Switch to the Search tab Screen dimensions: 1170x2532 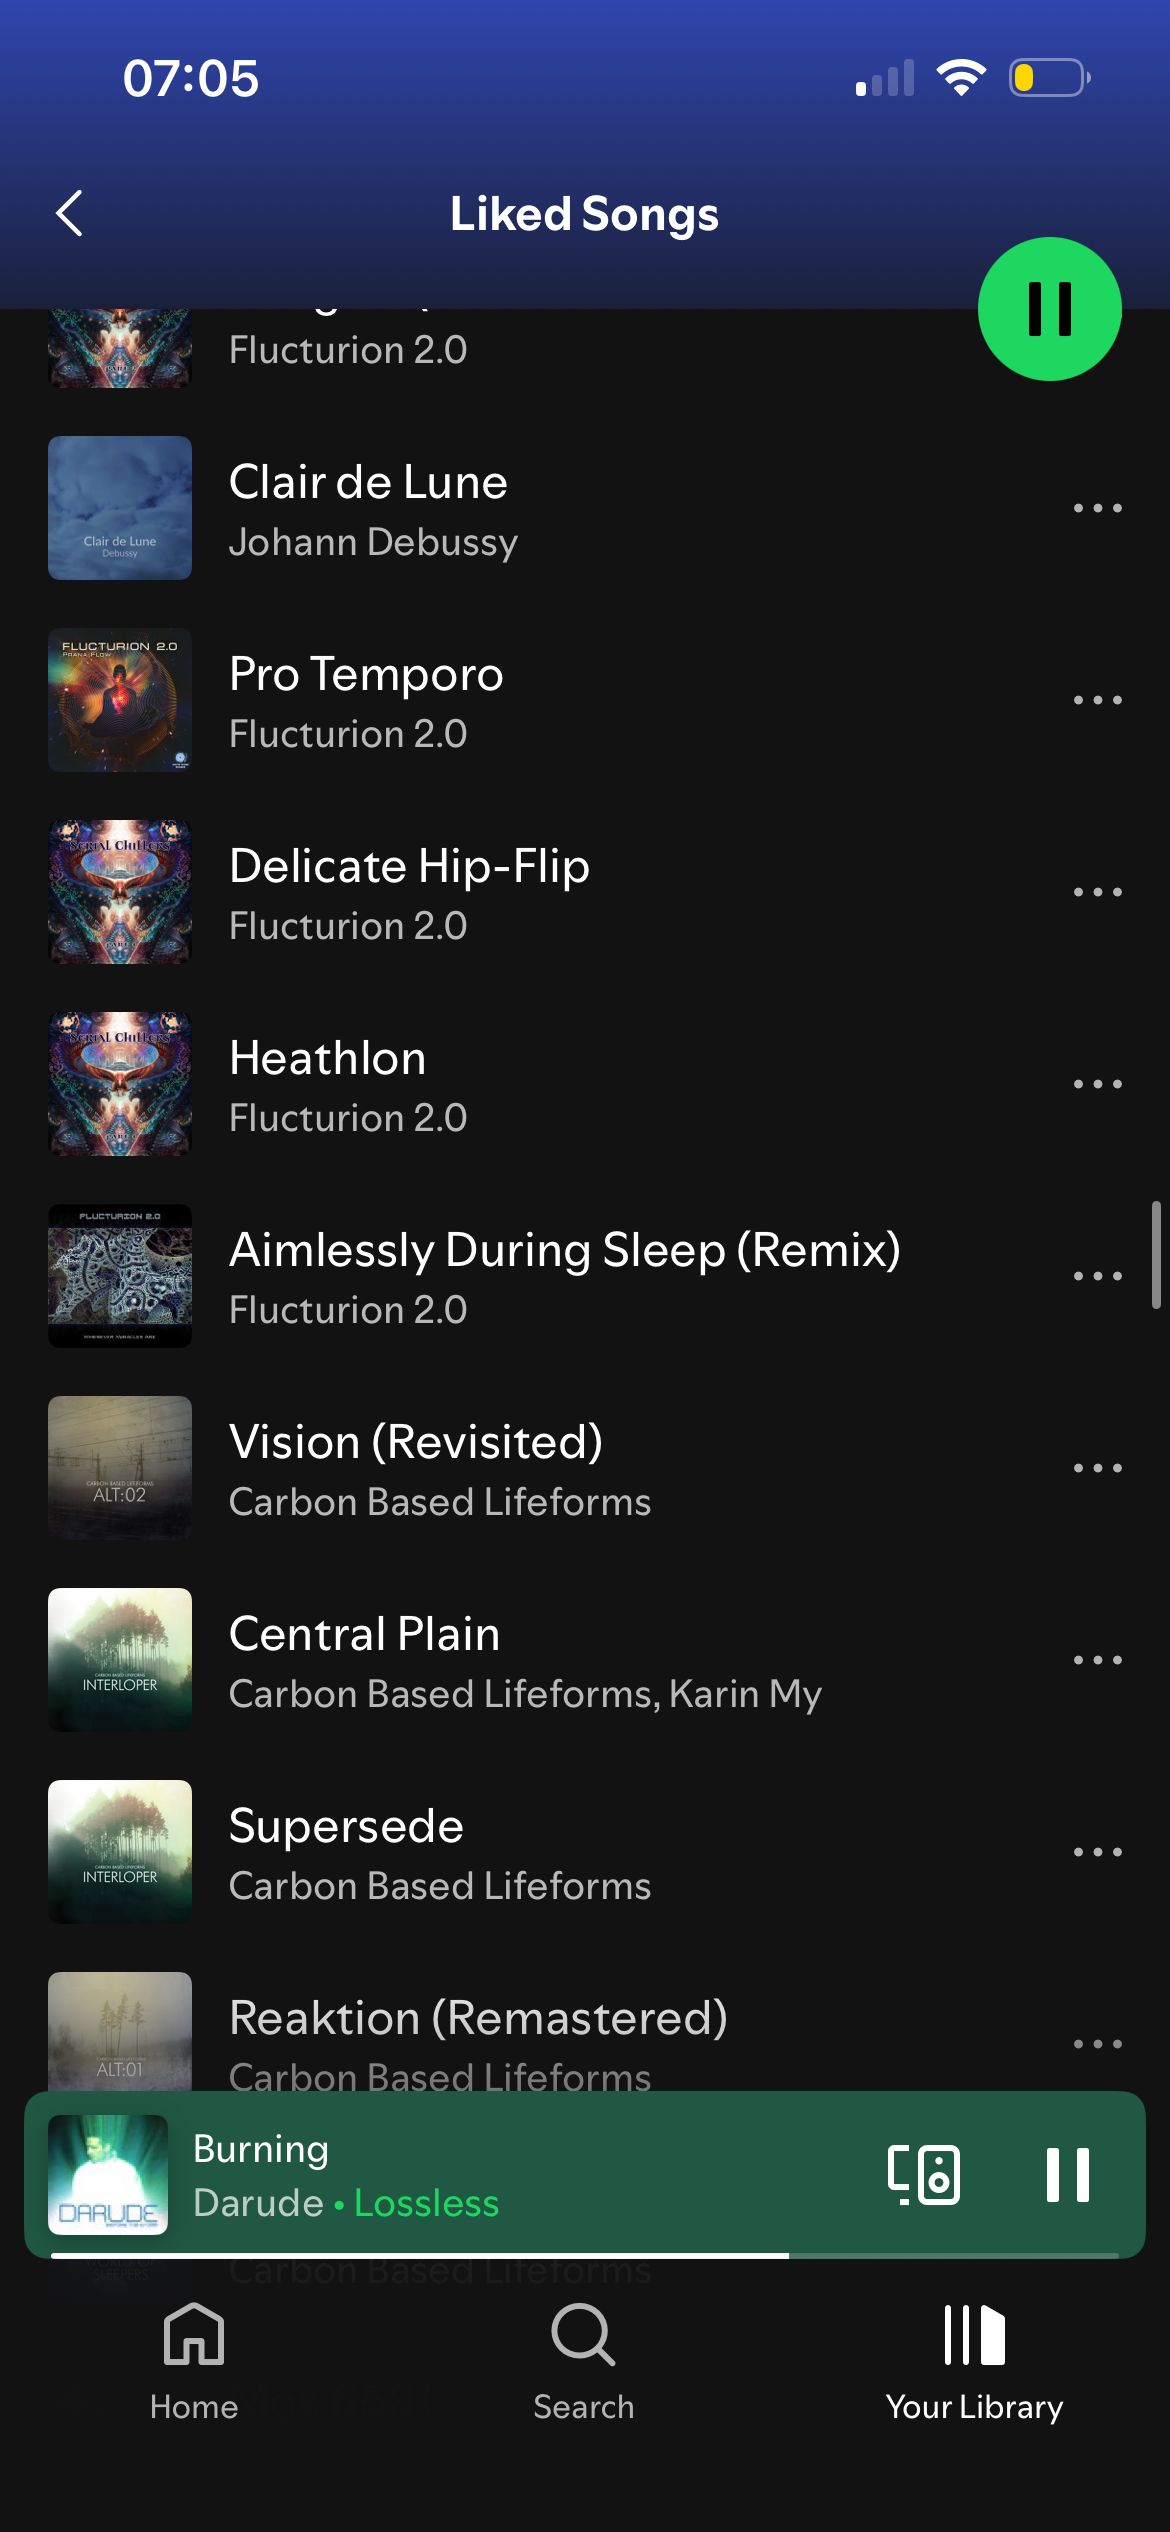584,2362
